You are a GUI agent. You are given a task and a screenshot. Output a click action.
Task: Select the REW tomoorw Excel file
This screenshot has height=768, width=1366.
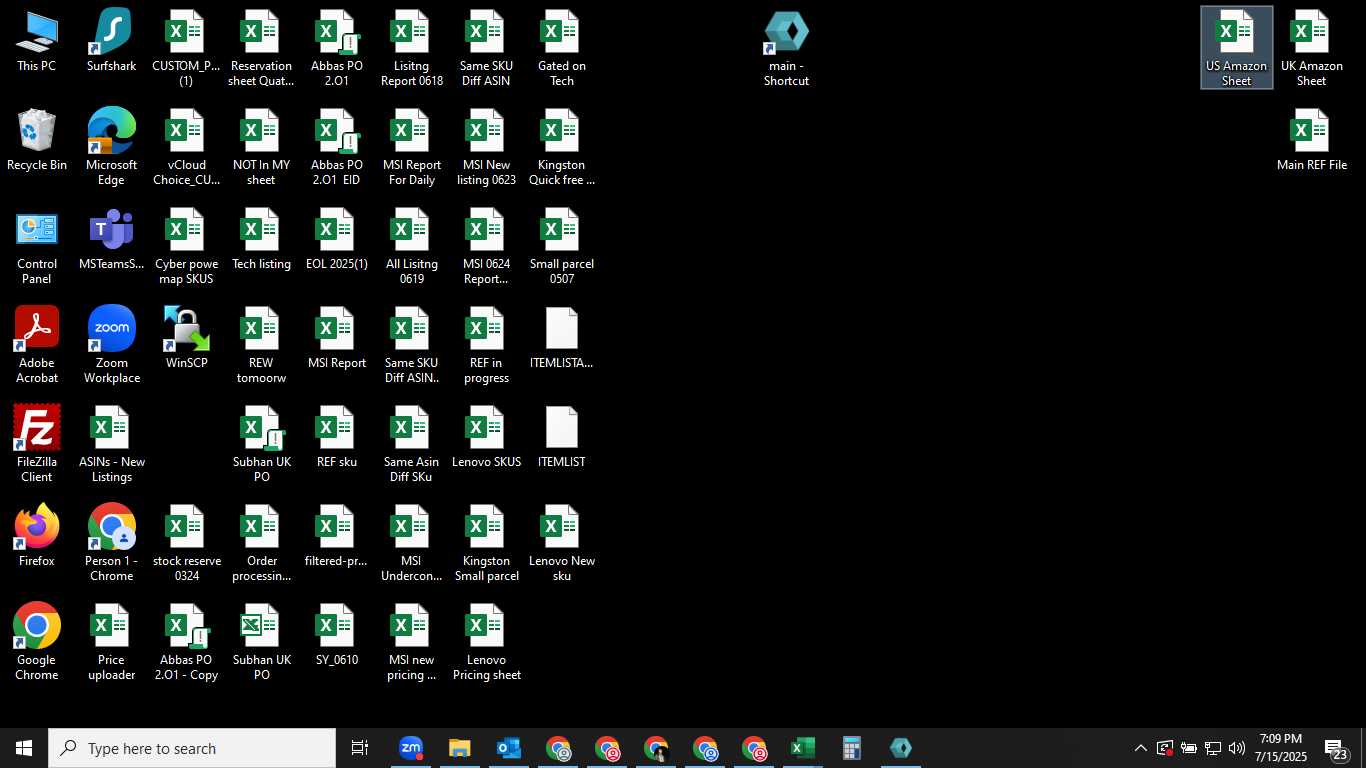click(x=261, y=346)
